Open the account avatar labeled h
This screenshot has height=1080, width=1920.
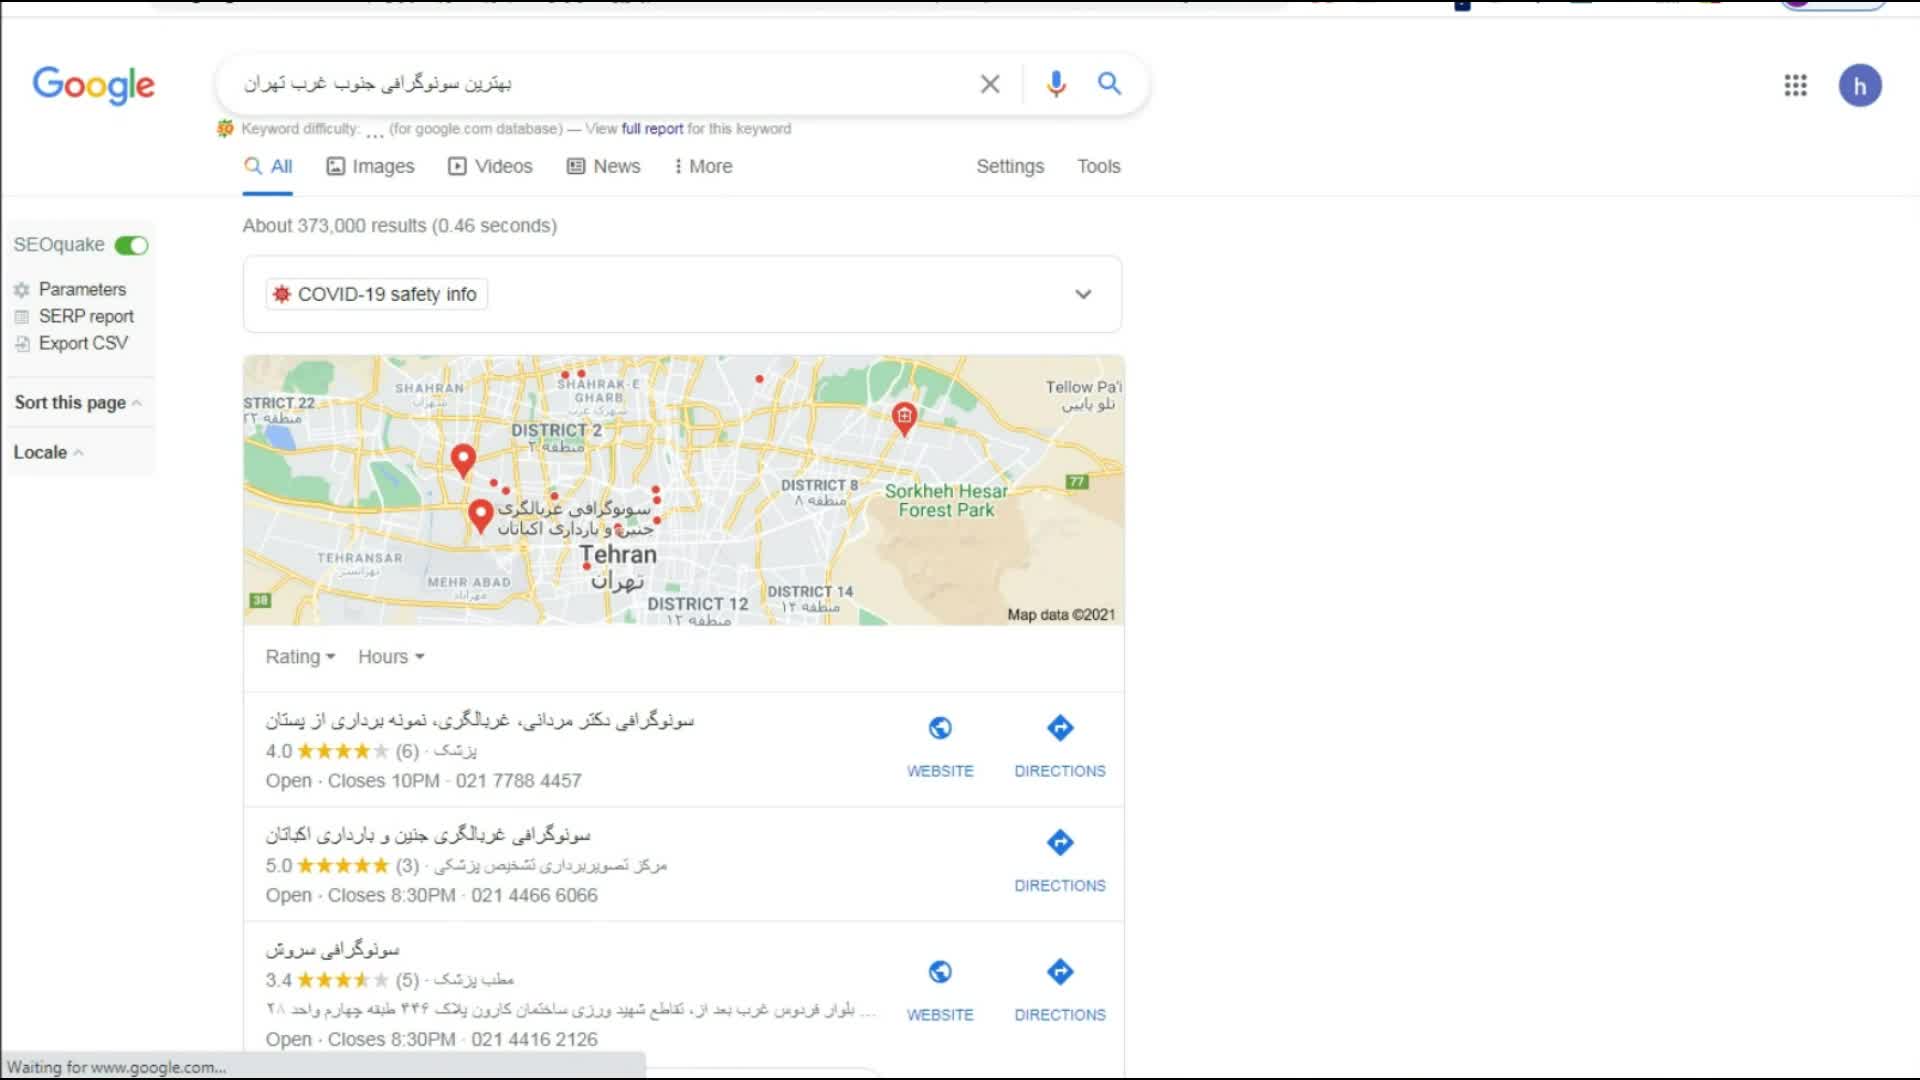[1859, 86]
